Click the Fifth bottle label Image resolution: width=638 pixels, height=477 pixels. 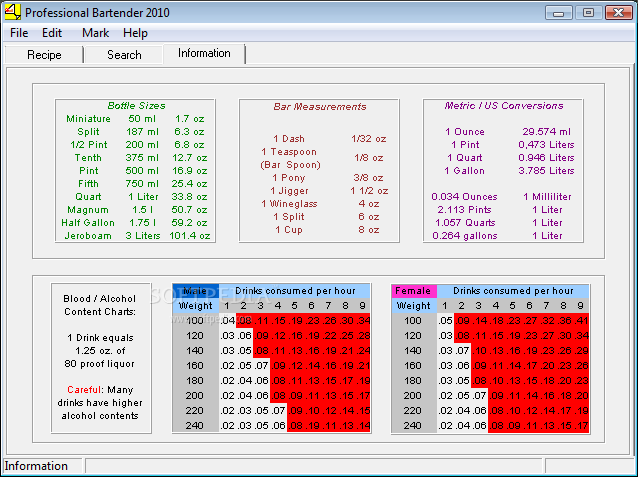tap(88, 184)
